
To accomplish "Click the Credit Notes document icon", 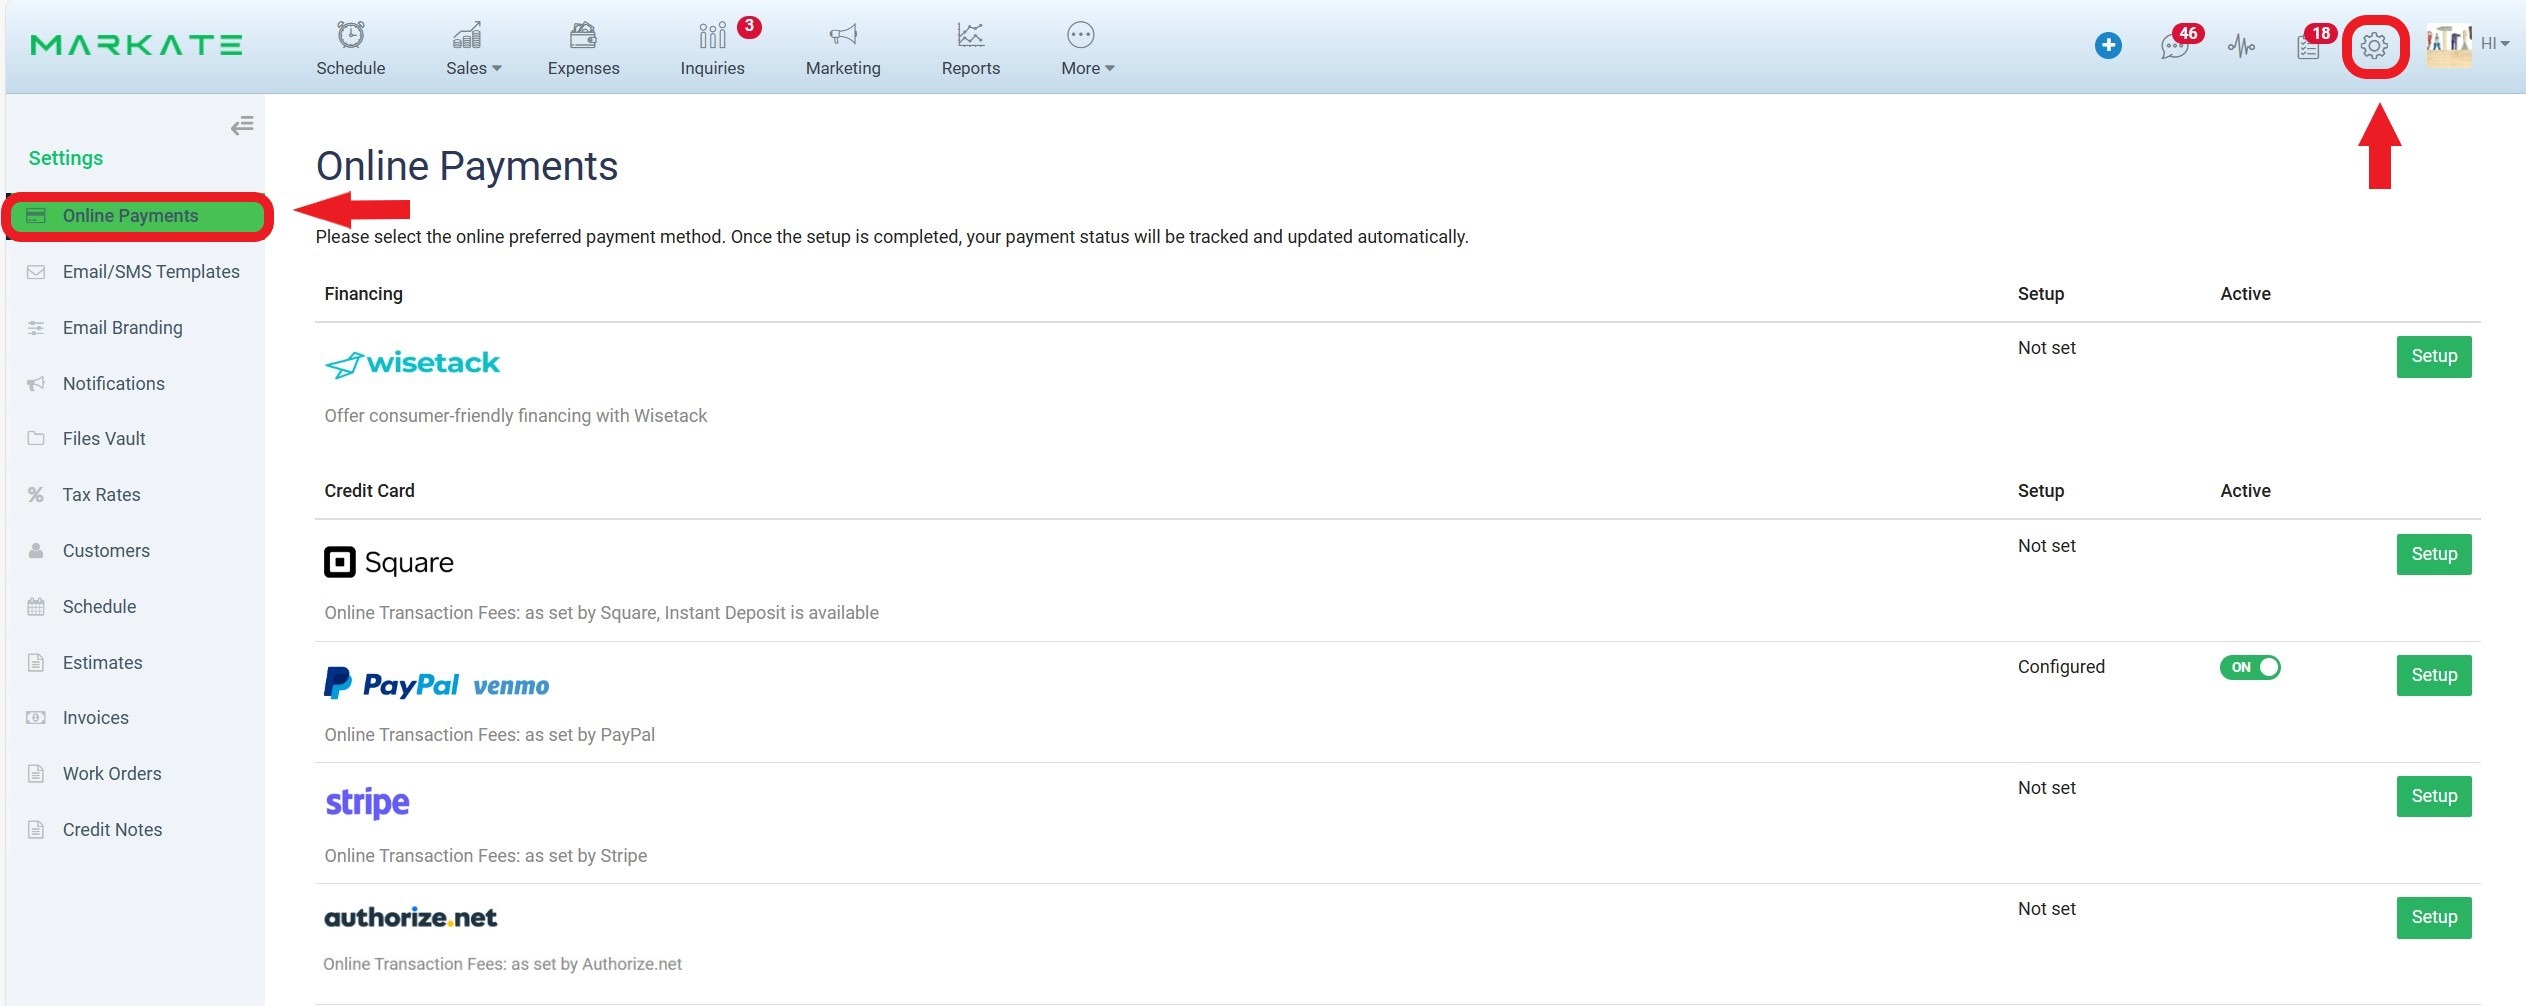I will pyautogui.click(x=36, y=830).
